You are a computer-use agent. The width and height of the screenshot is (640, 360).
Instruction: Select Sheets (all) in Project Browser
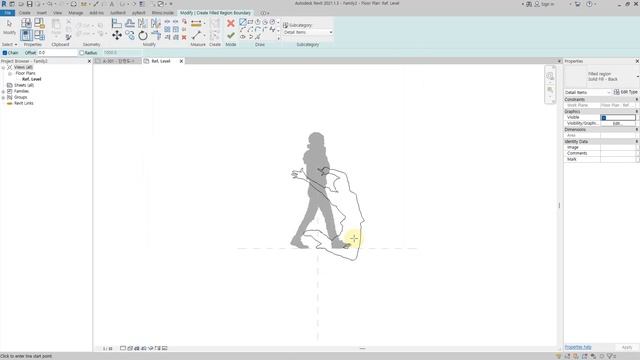pyautogui.click(x=24, y=85)
